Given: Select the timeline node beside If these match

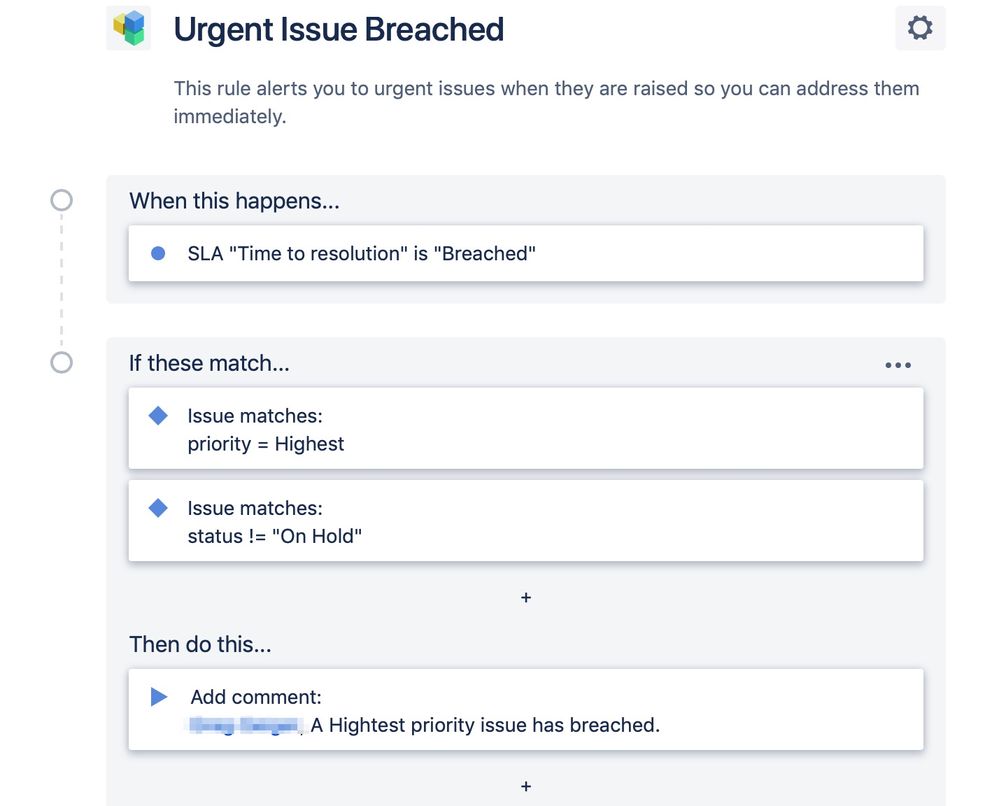Looking at the screenshot, I should pos(61,363).
